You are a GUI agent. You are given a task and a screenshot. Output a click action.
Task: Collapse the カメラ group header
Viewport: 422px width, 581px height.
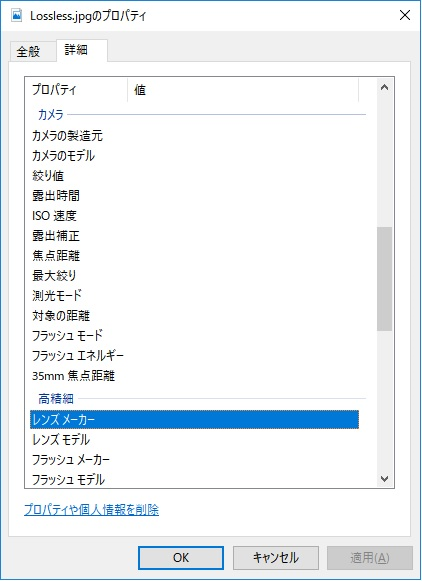click(51, 115)
